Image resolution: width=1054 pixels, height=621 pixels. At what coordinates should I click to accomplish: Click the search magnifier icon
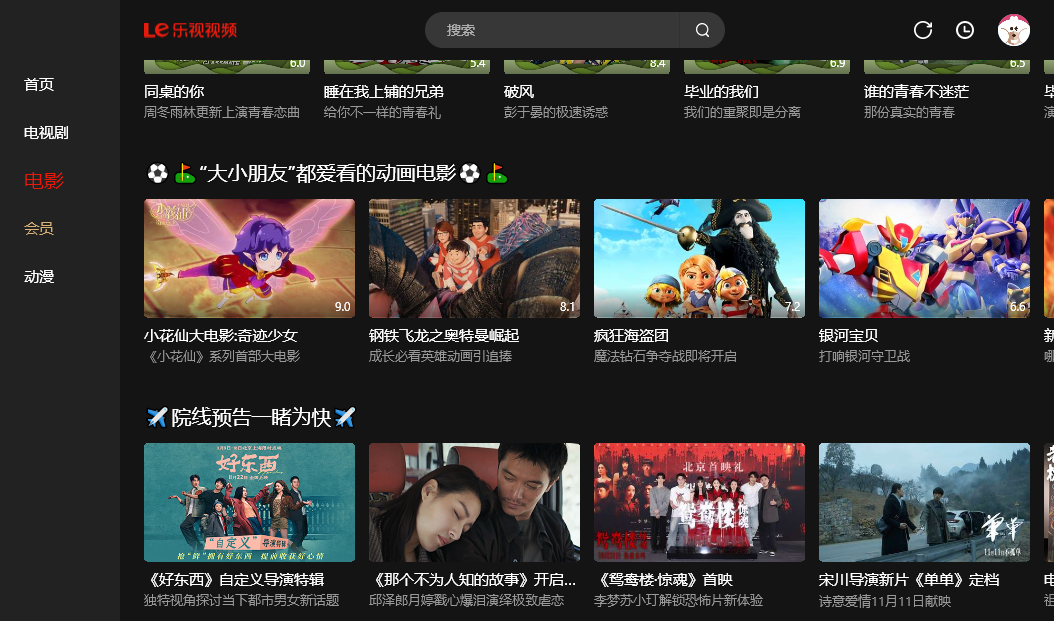tap(702, 30)
